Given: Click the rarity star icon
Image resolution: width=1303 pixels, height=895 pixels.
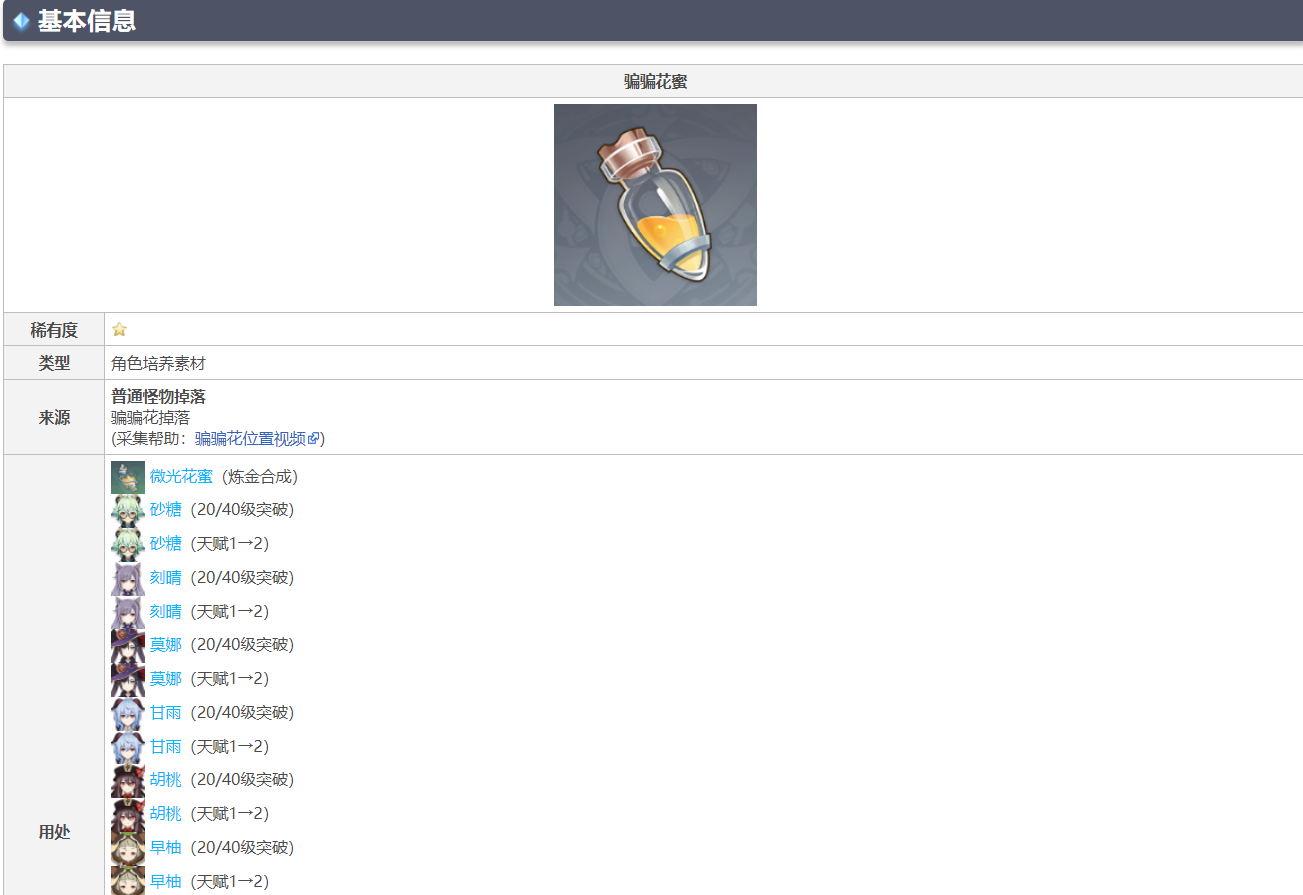Looking at the screenshot, I should click(x=119, y=329).
